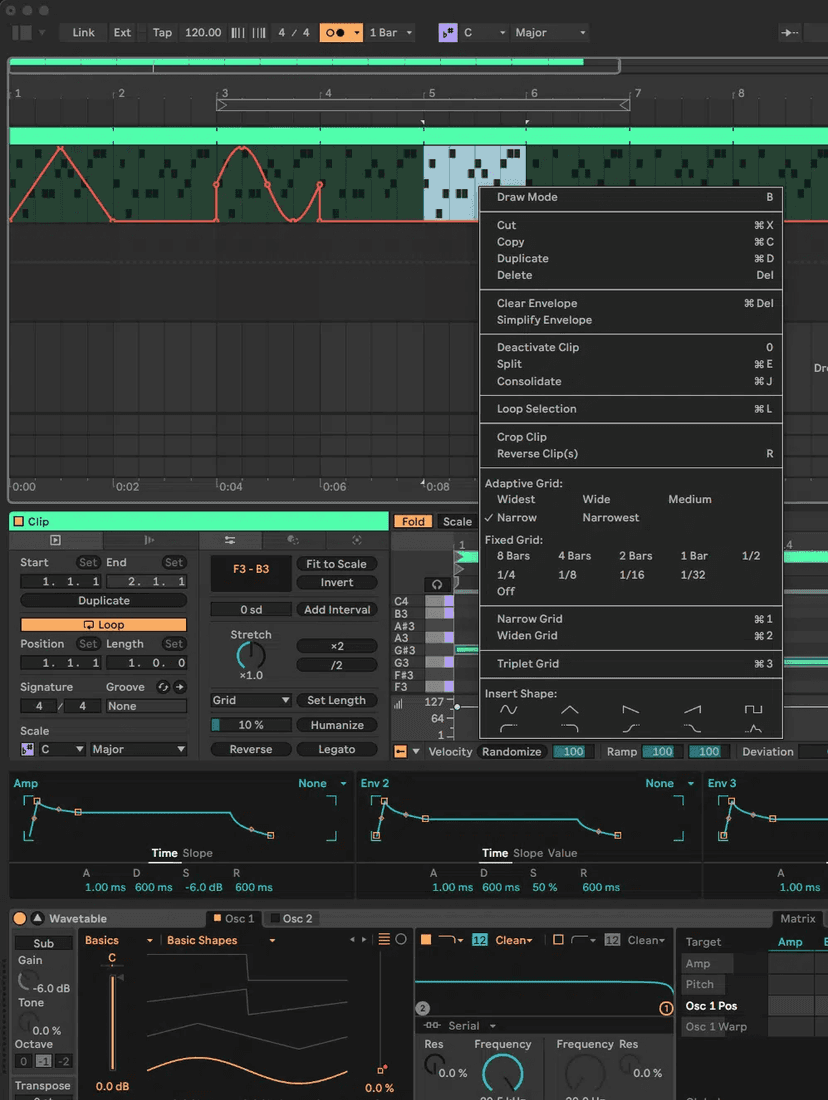Image resolution: width=828 pixels, height=1100 pixels.
Task: Click the Filter 1 Frequency knob
Action: pyautogui.click(x=502, y=1073)
